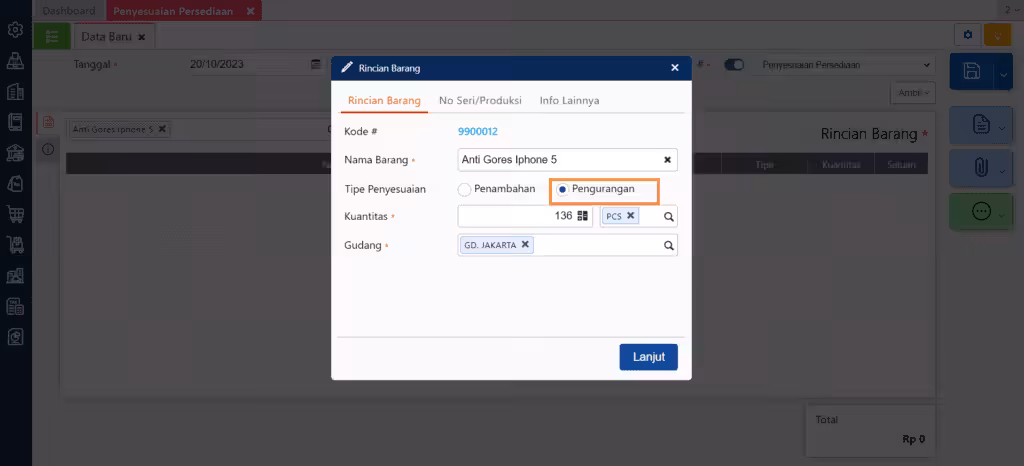The image size is (1024, 466).
Task: Clear the Nama Barang field with x
Action: tap(667, 159)
